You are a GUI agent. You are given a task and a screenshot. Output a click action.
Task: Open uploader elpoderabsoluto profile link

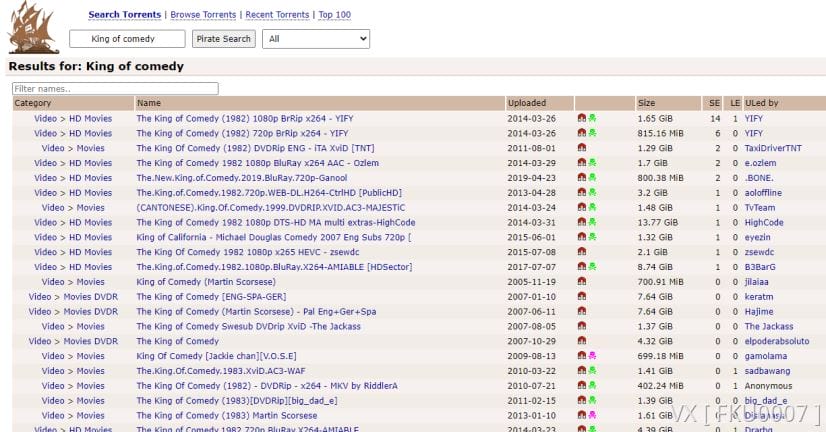777,341
